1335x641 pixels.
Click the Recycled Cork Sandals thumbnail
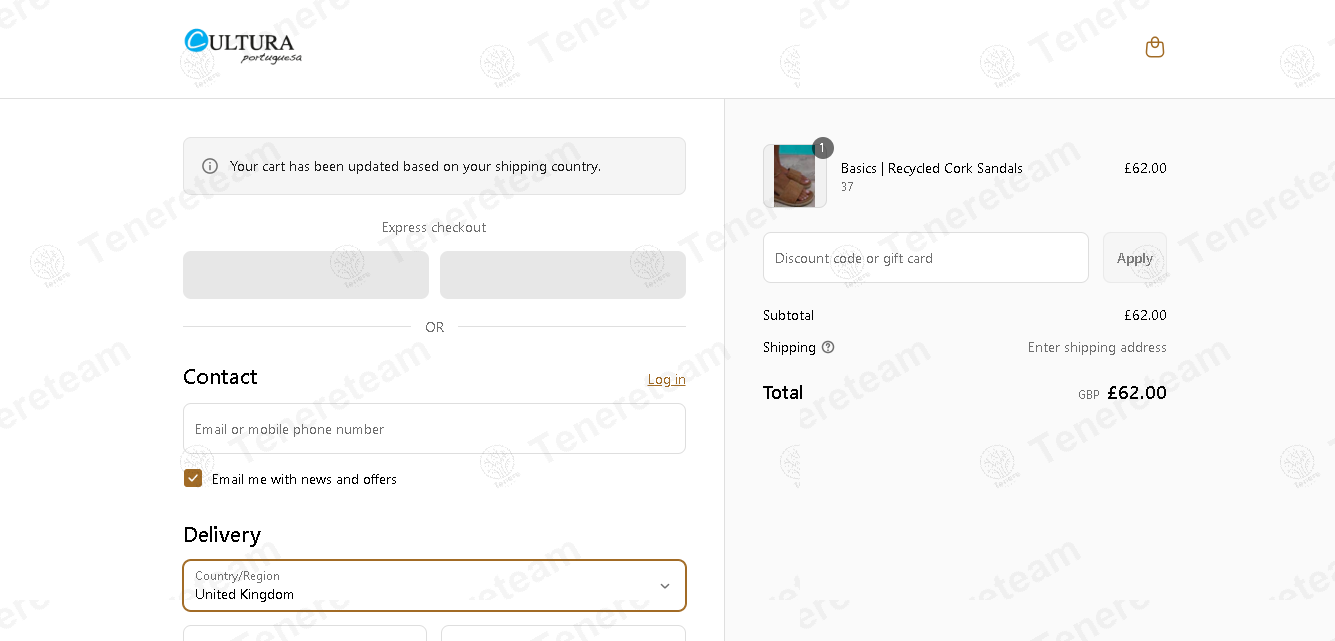coord(795,176)
